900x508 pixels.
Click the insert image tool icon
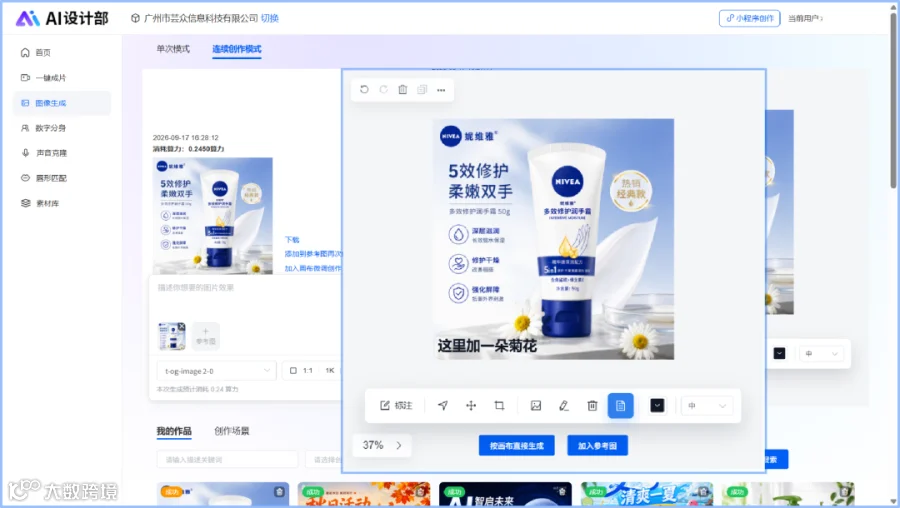click(x=536, y=406)
